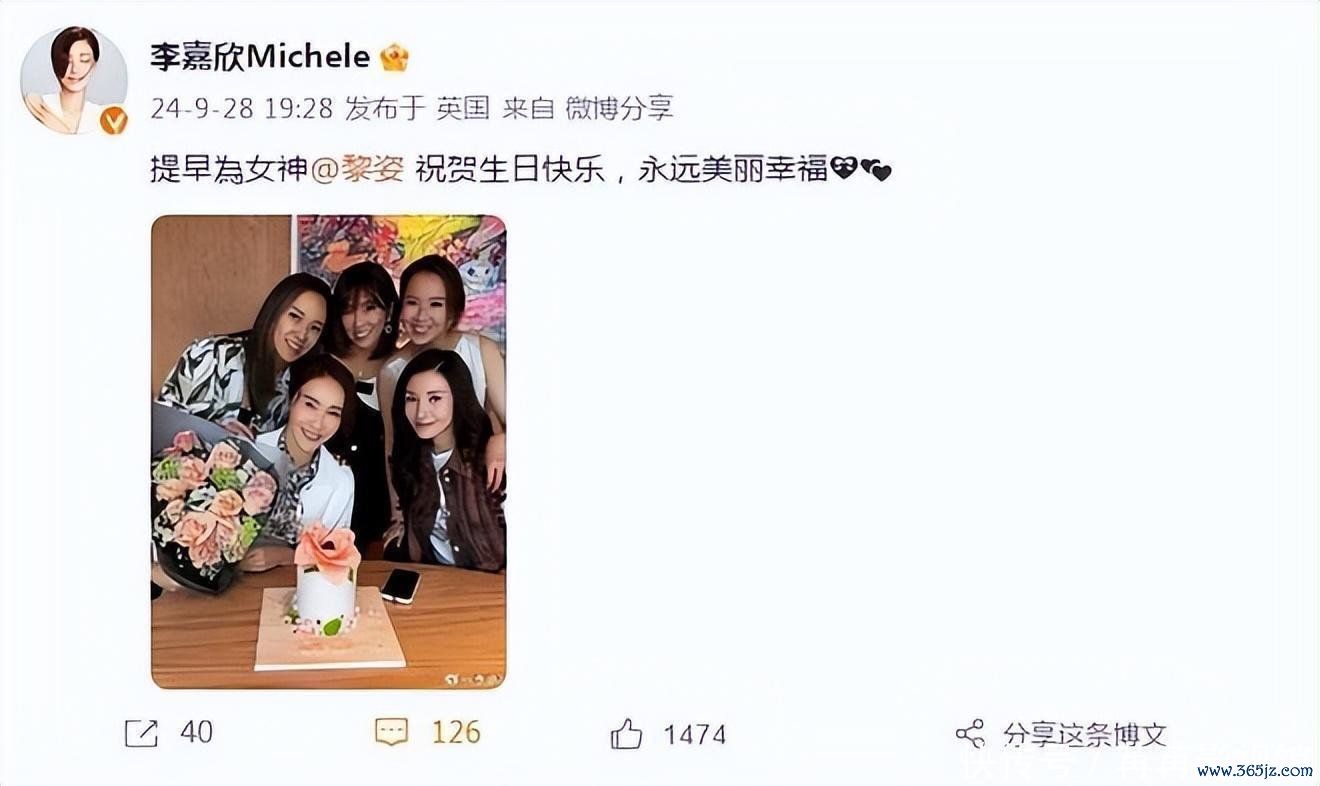The image size is (1320, 786).
Task: Click the comment count 126
Action: click(x=456, y=733)
